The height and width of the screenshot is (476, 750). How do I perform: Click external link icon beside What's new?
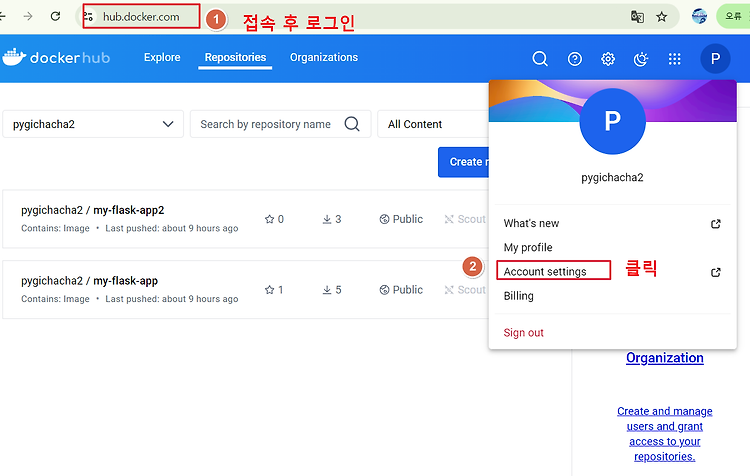[x=716, y=224]
